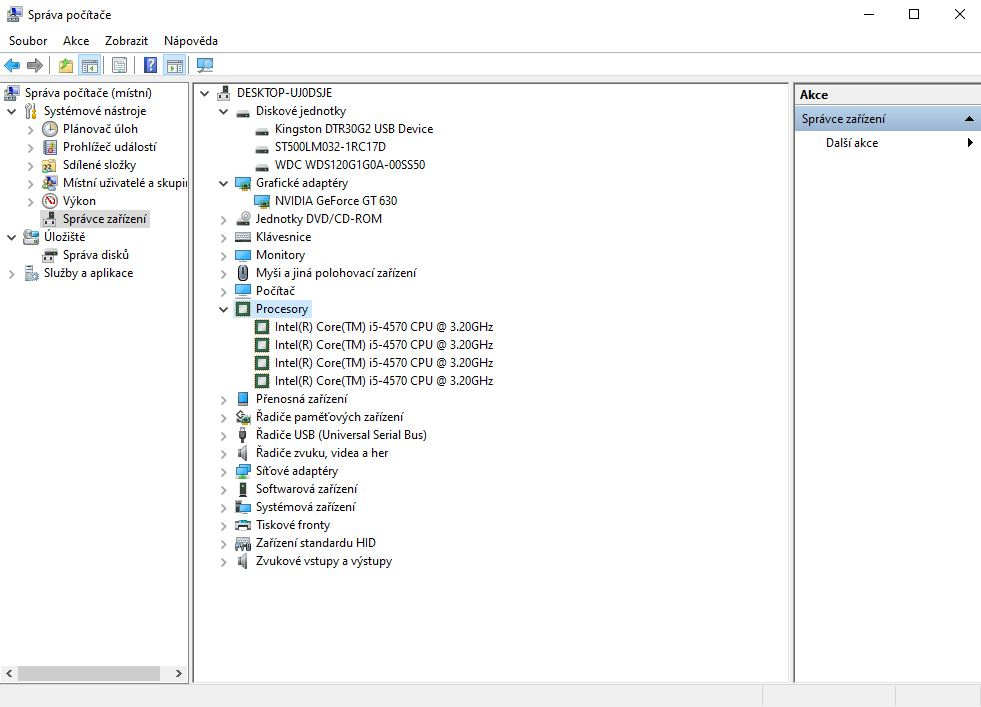The width and height of the screenshot is (981, 707).
Task: Toggle the Action pane toolbar icon
Action: (175, 65)
